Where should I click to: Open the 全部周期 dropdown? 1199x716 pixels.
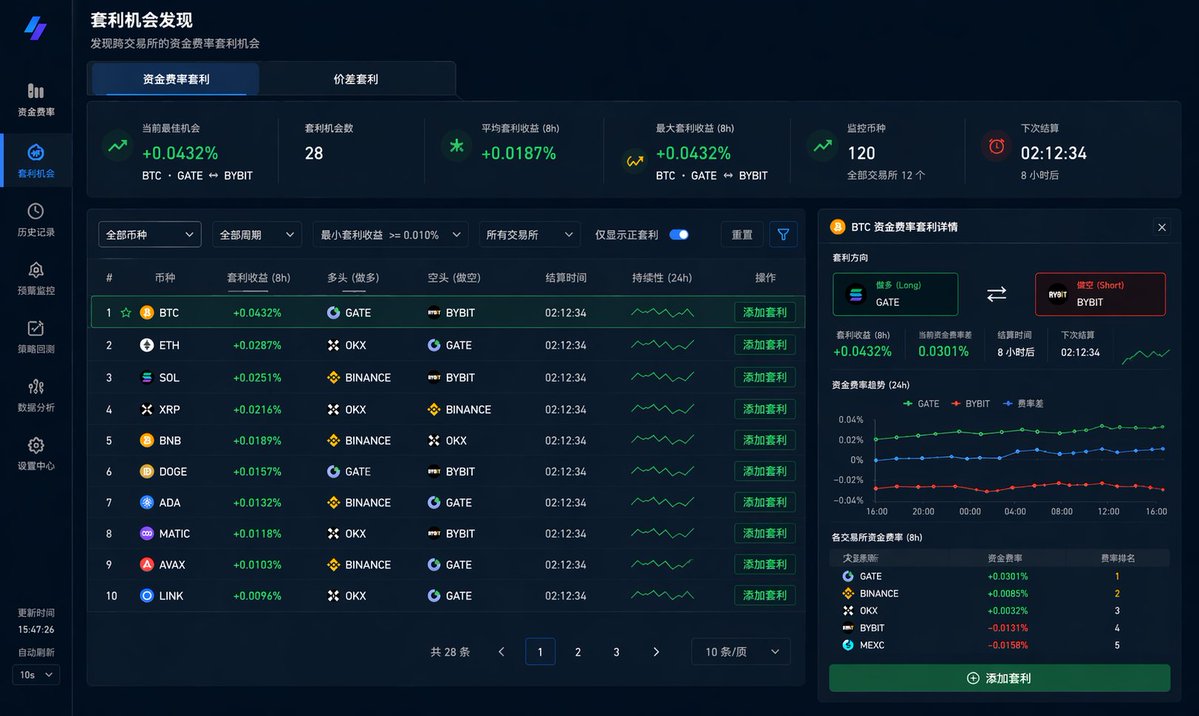[257, 234]
